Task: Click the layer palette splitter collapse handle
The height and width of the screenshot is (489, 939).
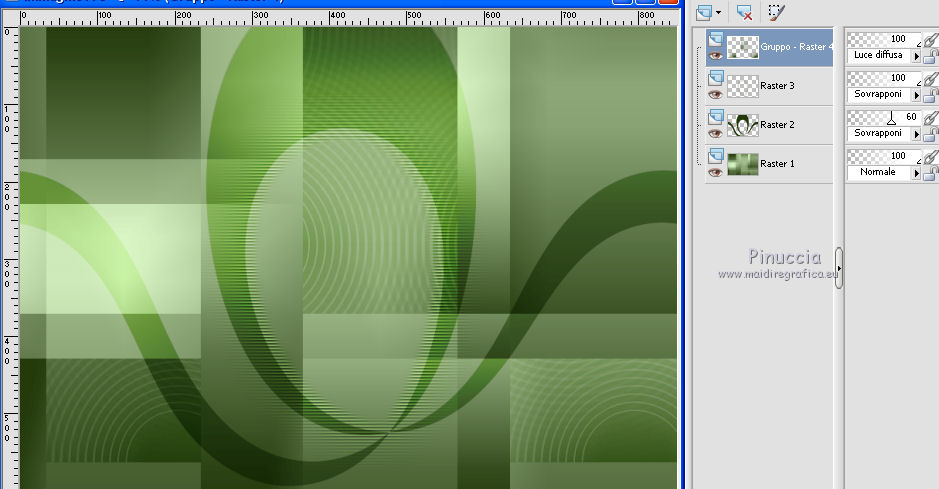Action: click(839, 268)
